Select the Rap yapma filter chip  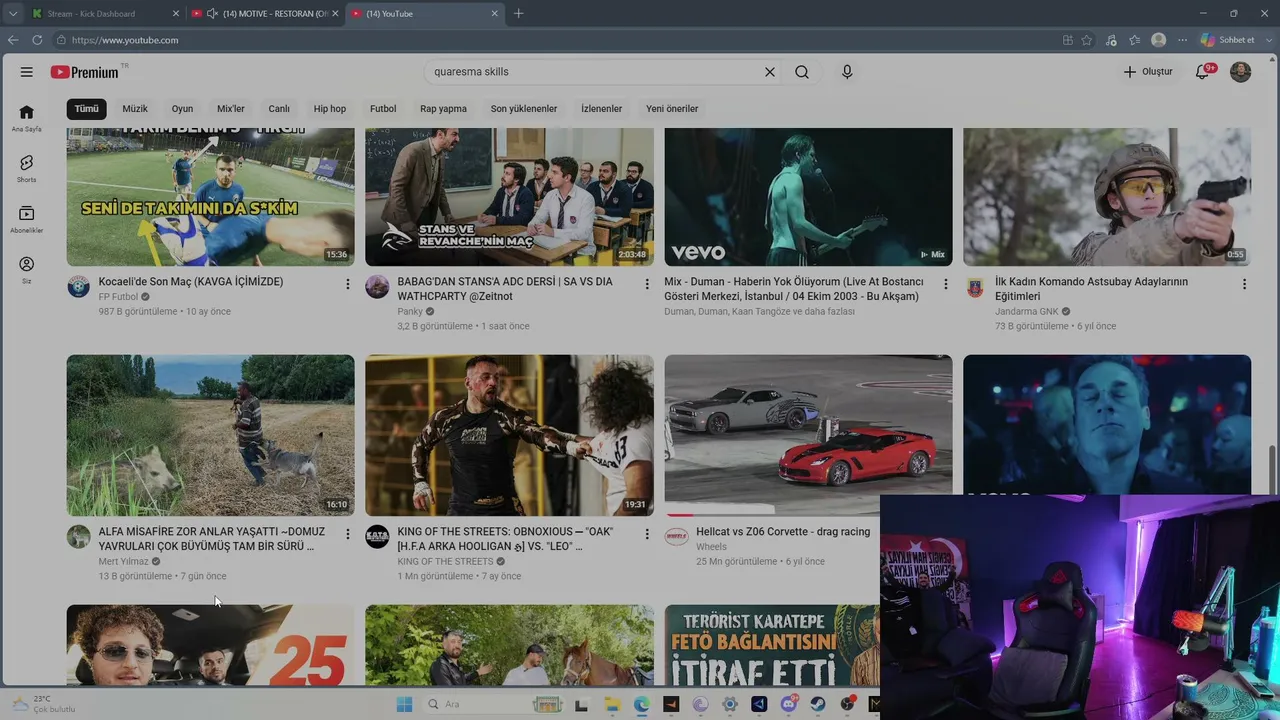pos(443,109)
